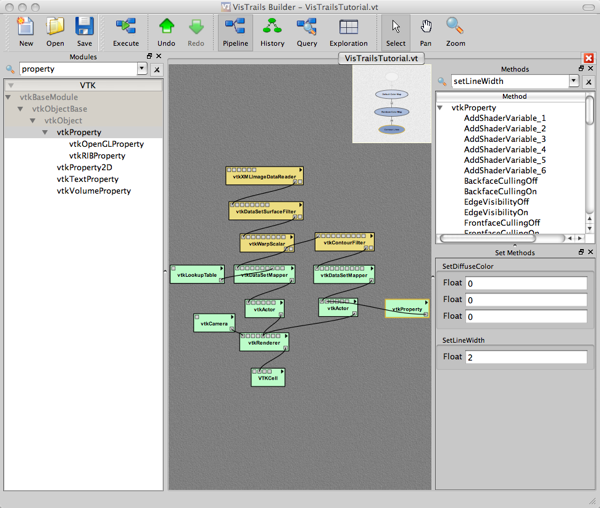Select vtkTextProperty in module tree
The width and height of the screenshot is (600, 508).
click(x=88, y=179)
